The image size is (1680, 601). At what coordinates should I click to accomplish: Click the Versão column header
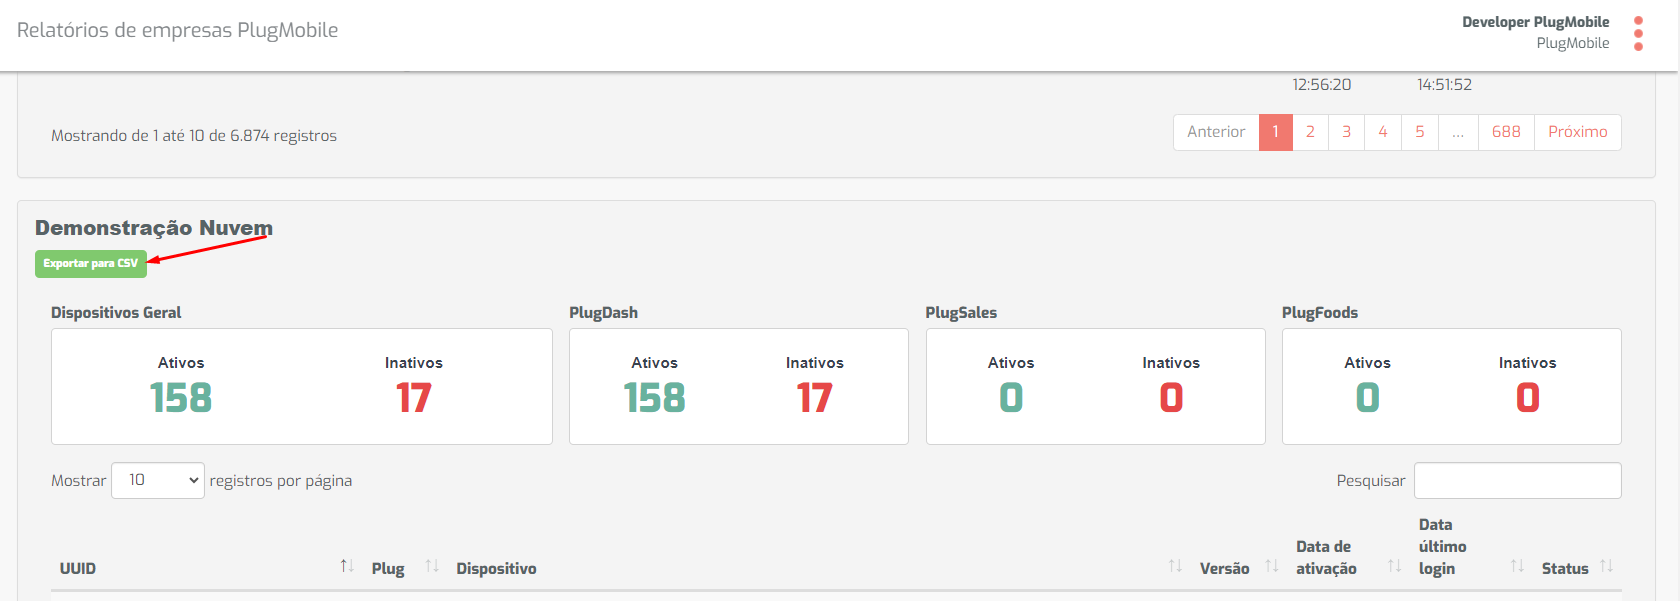pos(1224,568)
